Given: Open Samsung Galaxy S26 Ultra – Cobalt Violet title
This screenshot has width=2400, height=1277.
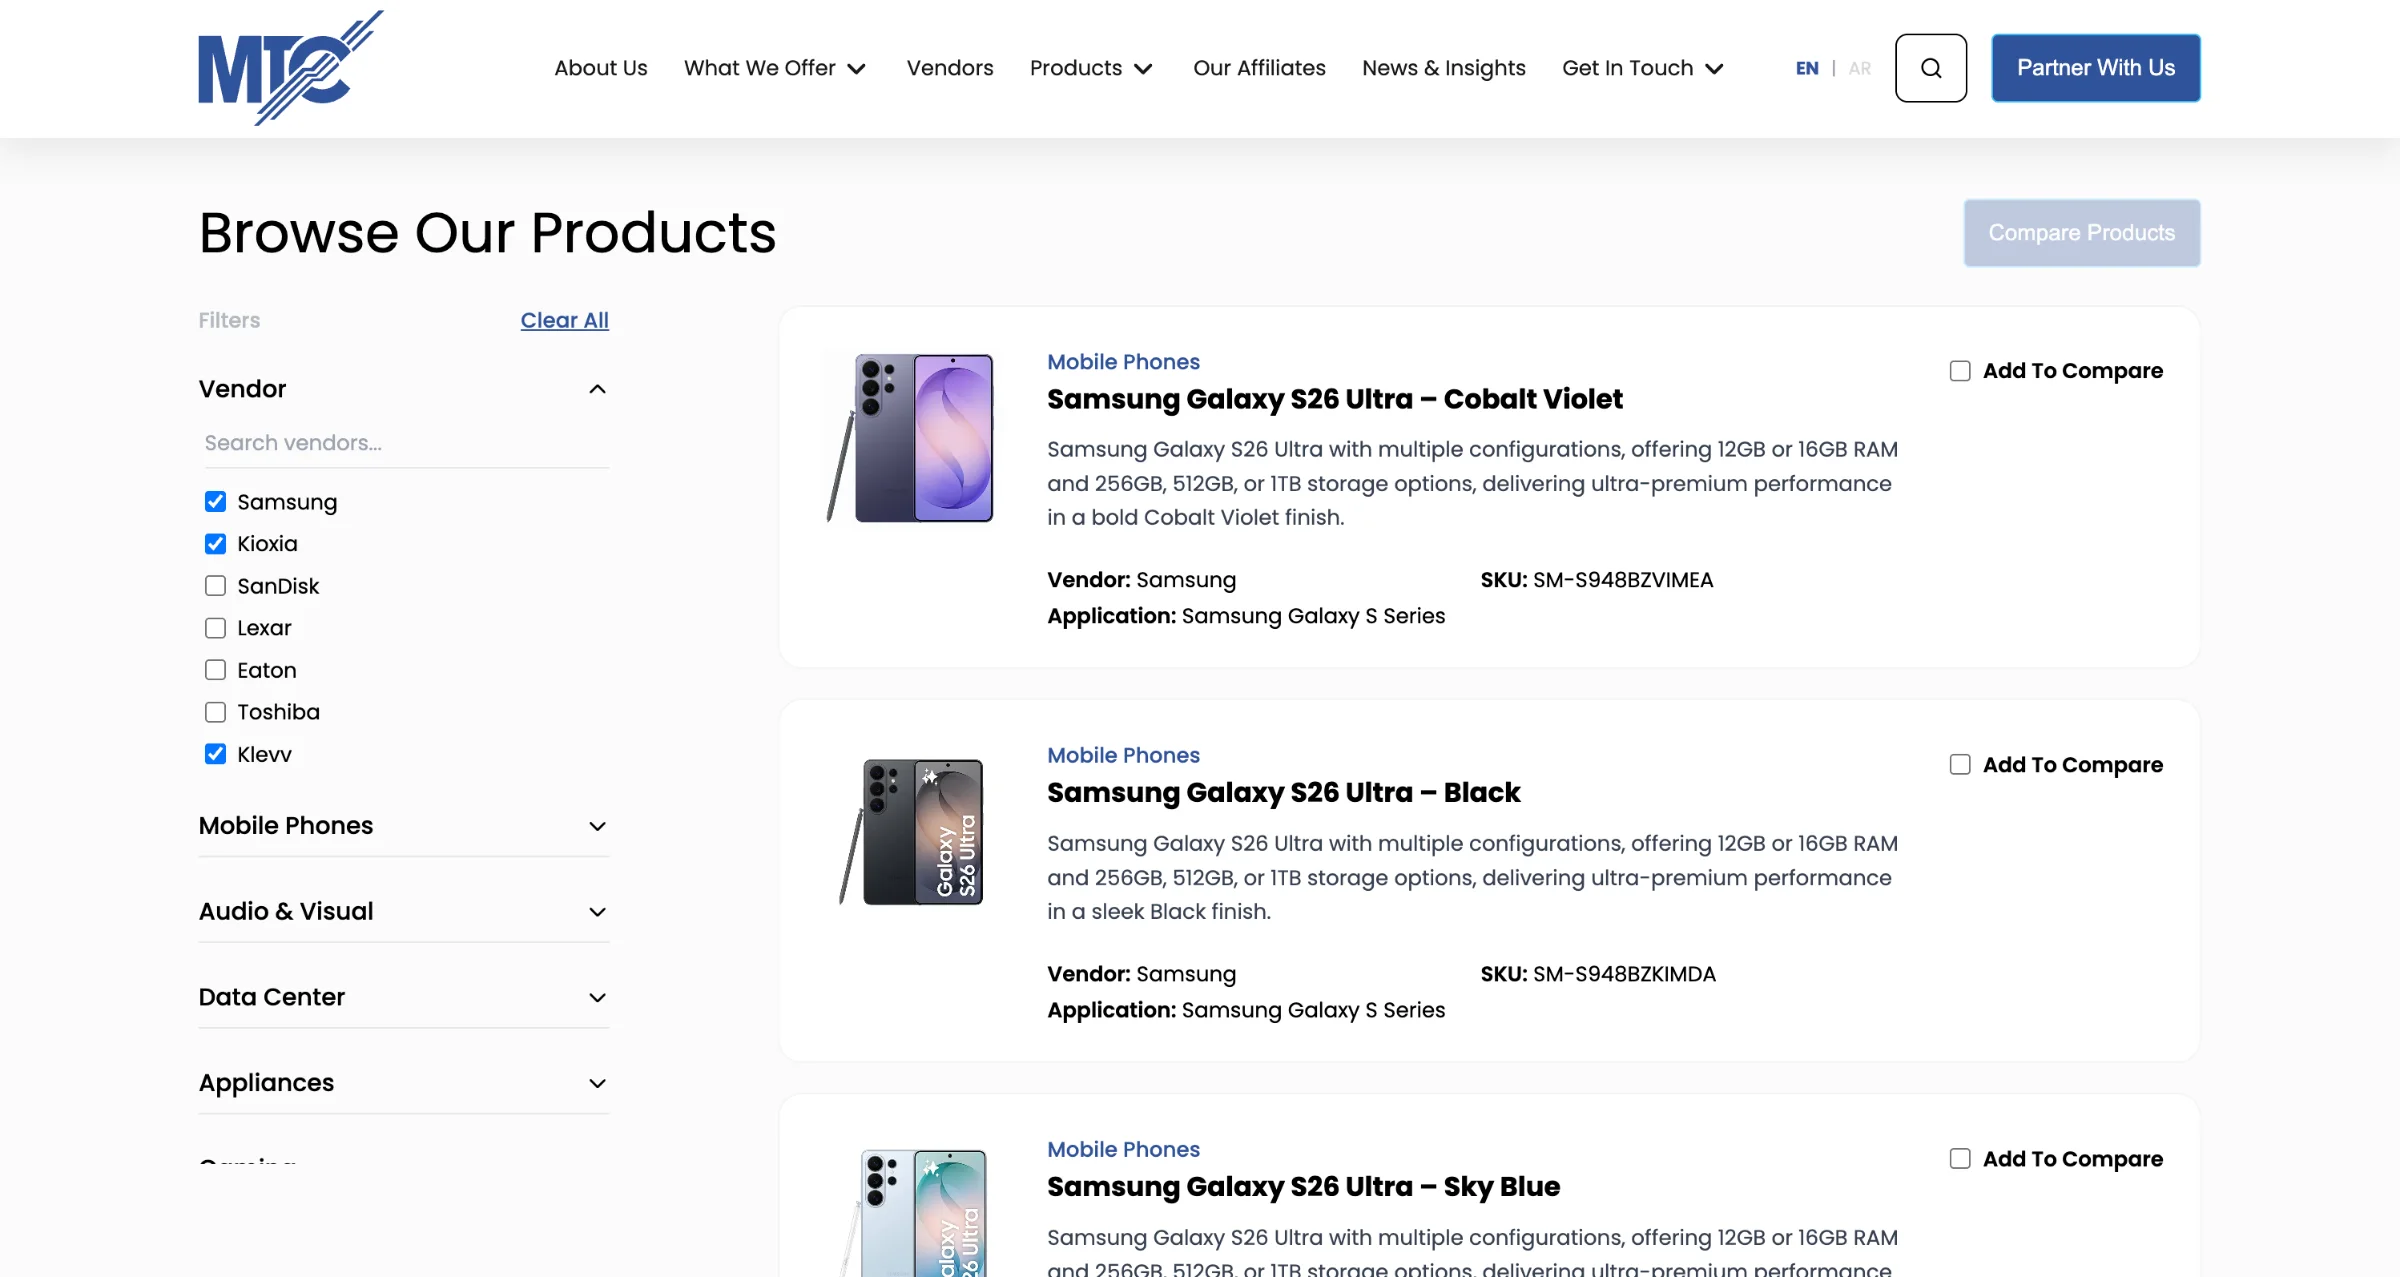Looking at the screenshot, I should [1334, 399].
